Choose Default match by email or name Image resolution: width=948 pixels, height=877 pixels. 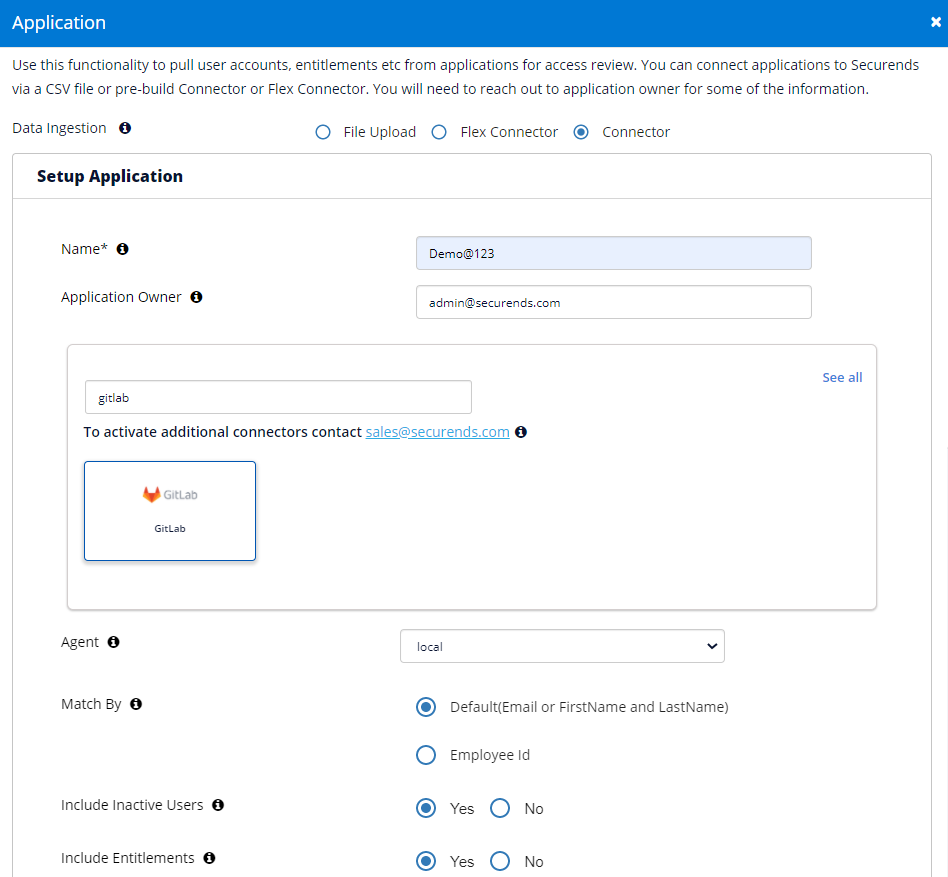pyautogui.click(x=426, y=707)
